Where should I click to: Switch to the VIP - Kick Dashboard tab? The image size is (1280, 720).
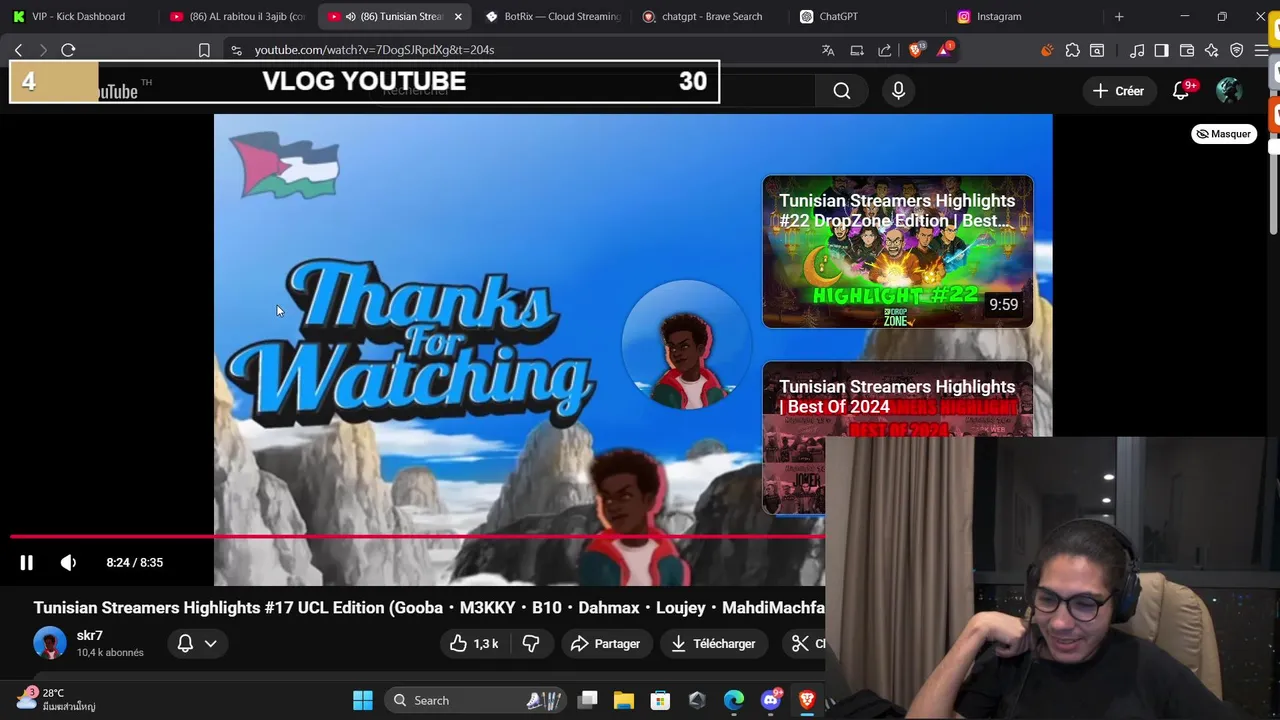coord(78,16)
